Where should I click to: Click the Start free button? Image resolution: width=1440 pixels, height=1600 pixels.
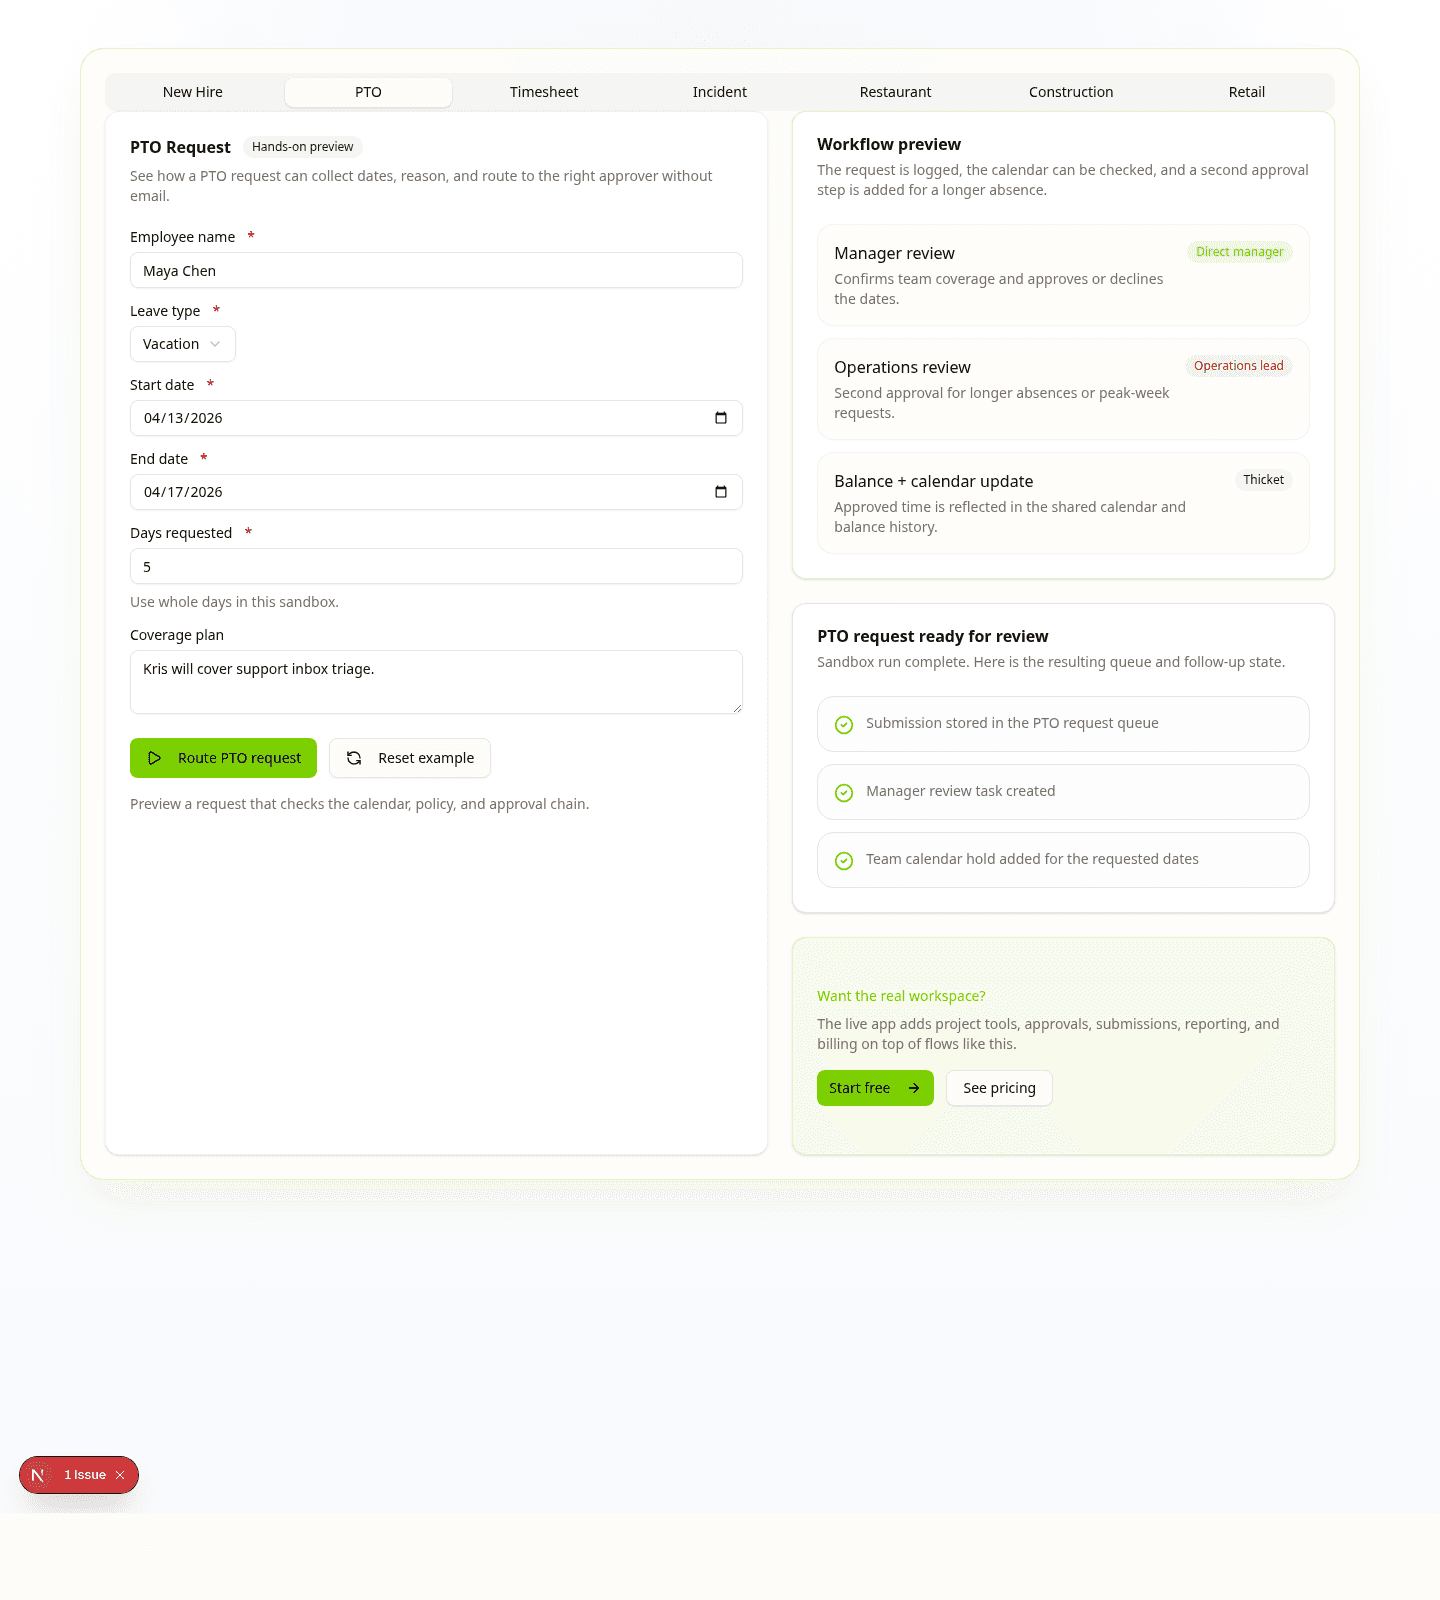(x=875, y=1088)
